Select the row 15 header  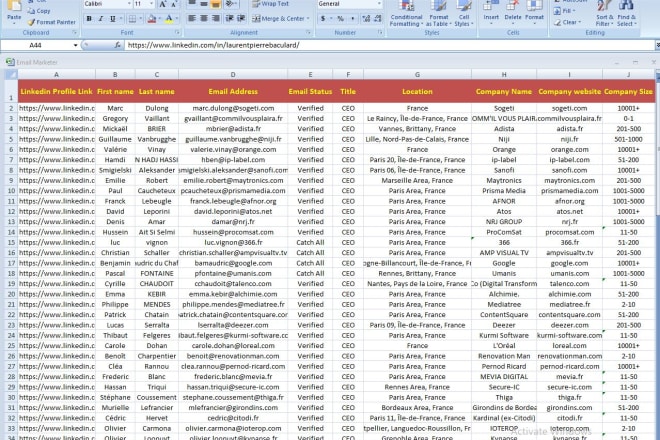(x=11, y=243)
